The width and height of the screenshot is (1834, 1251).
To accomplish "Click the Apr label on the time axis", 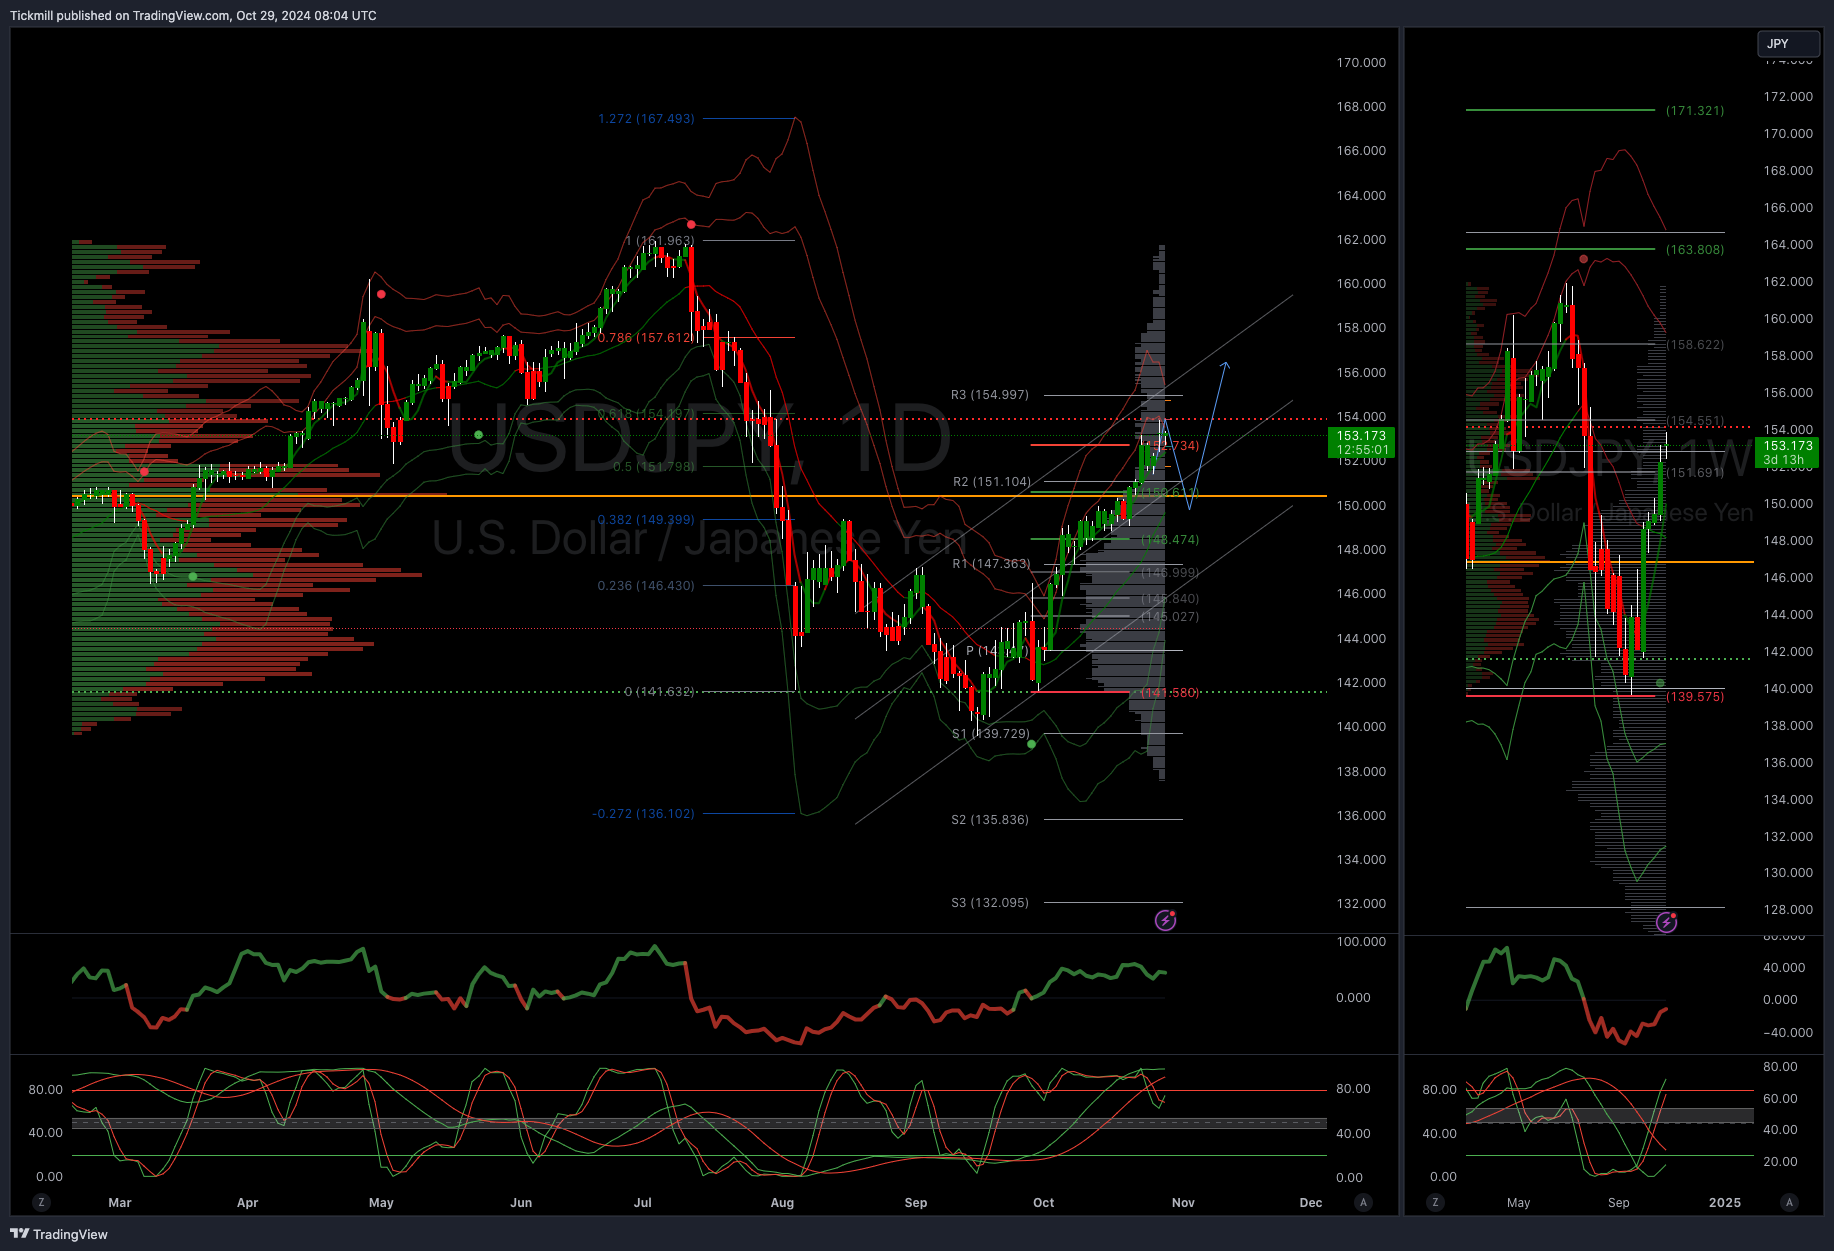I will [248, 1203].
